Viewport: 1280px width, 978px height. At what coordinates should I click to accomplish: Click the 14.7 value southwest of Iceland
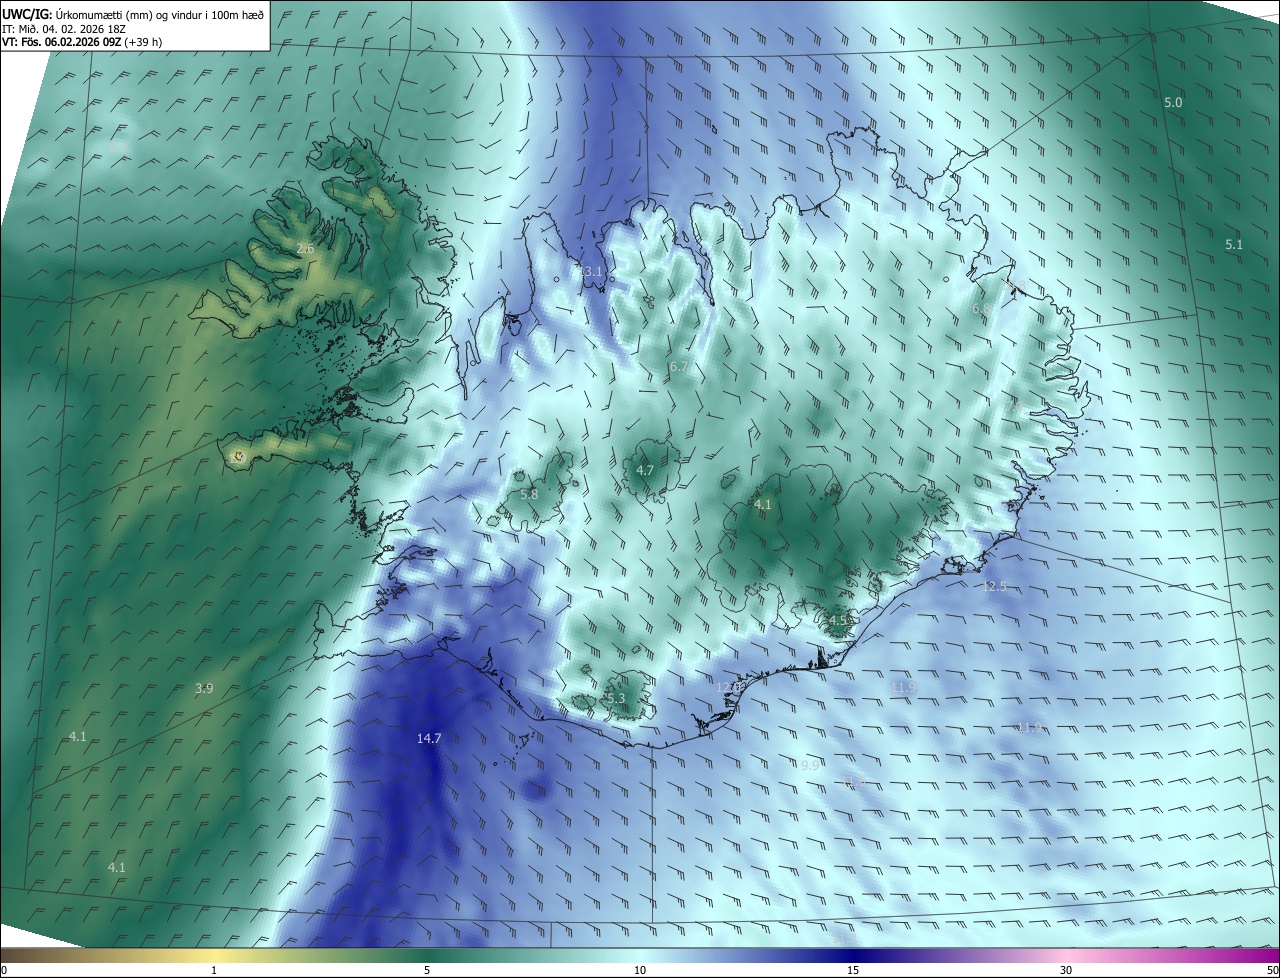429,739
